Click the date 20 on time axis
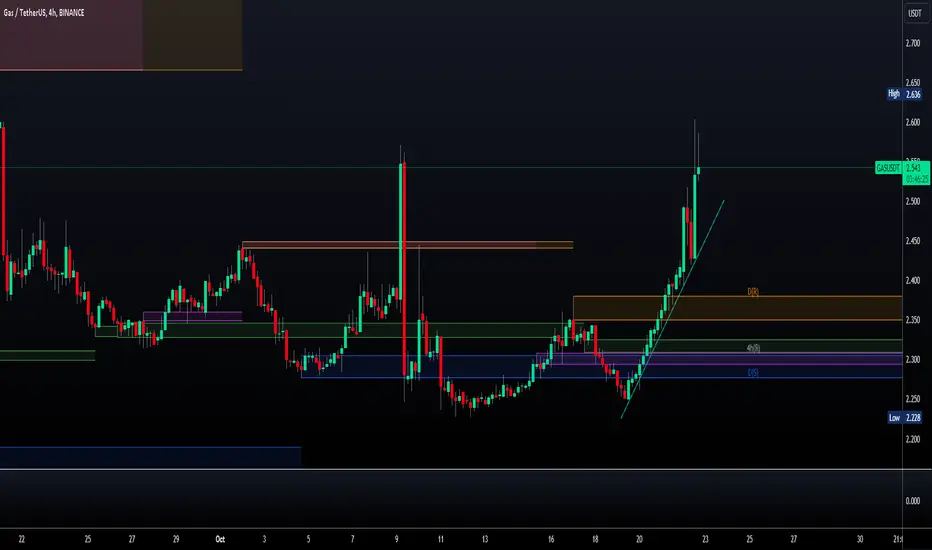The image size is (932, 550). (x=640, y=539)
